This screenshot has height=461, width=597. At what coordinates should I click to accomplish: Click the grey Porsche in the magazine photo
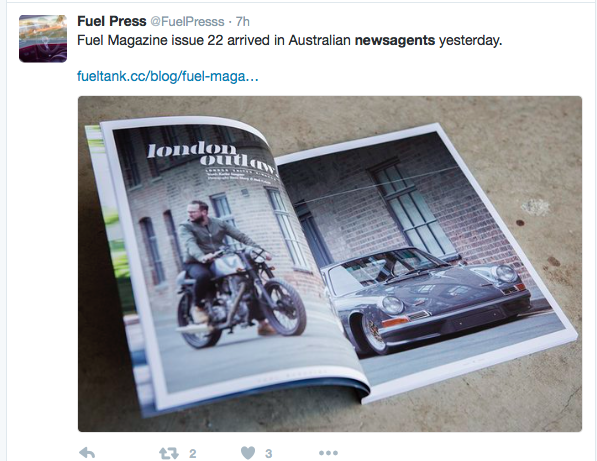point(426,297)
